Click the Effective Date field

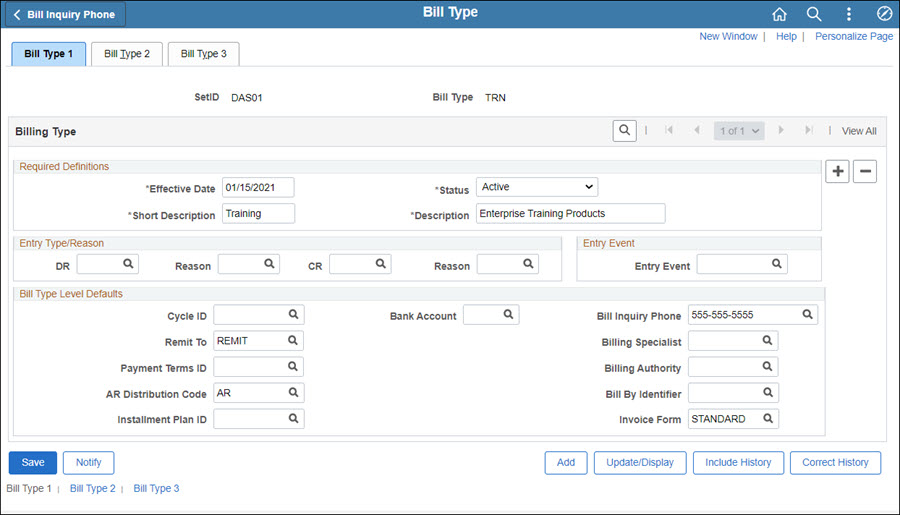coord(258,187)
